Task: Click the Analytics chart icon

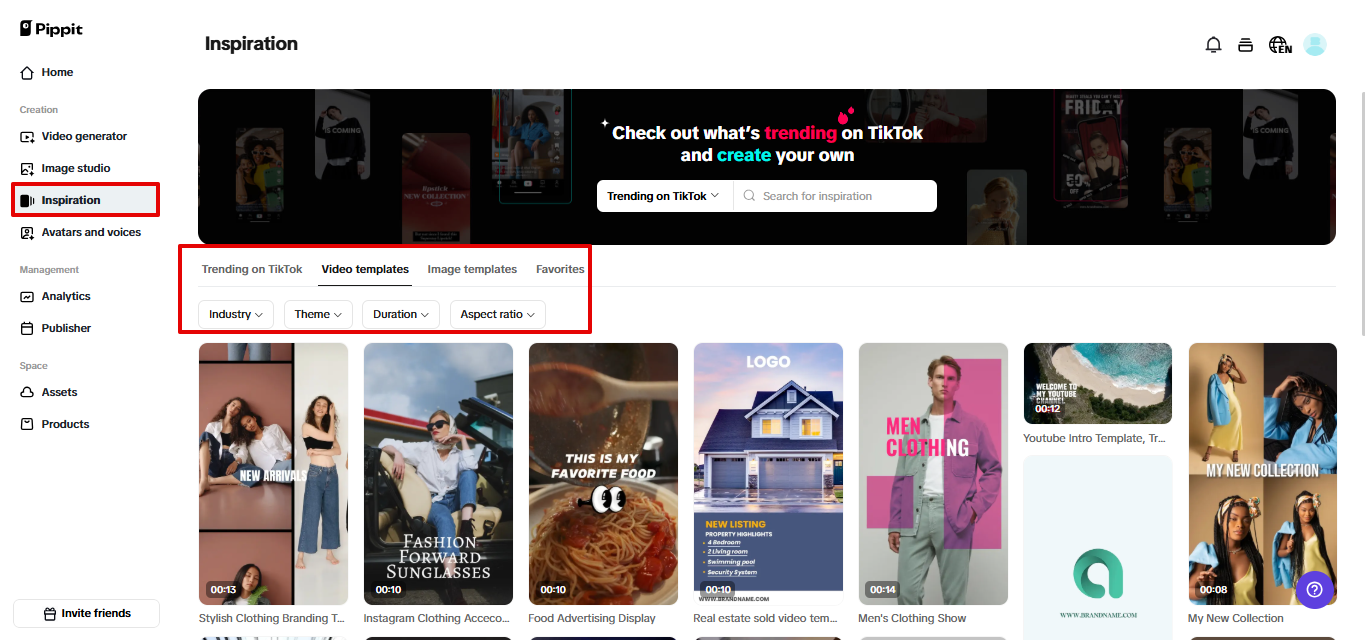Action: point(27,296)
